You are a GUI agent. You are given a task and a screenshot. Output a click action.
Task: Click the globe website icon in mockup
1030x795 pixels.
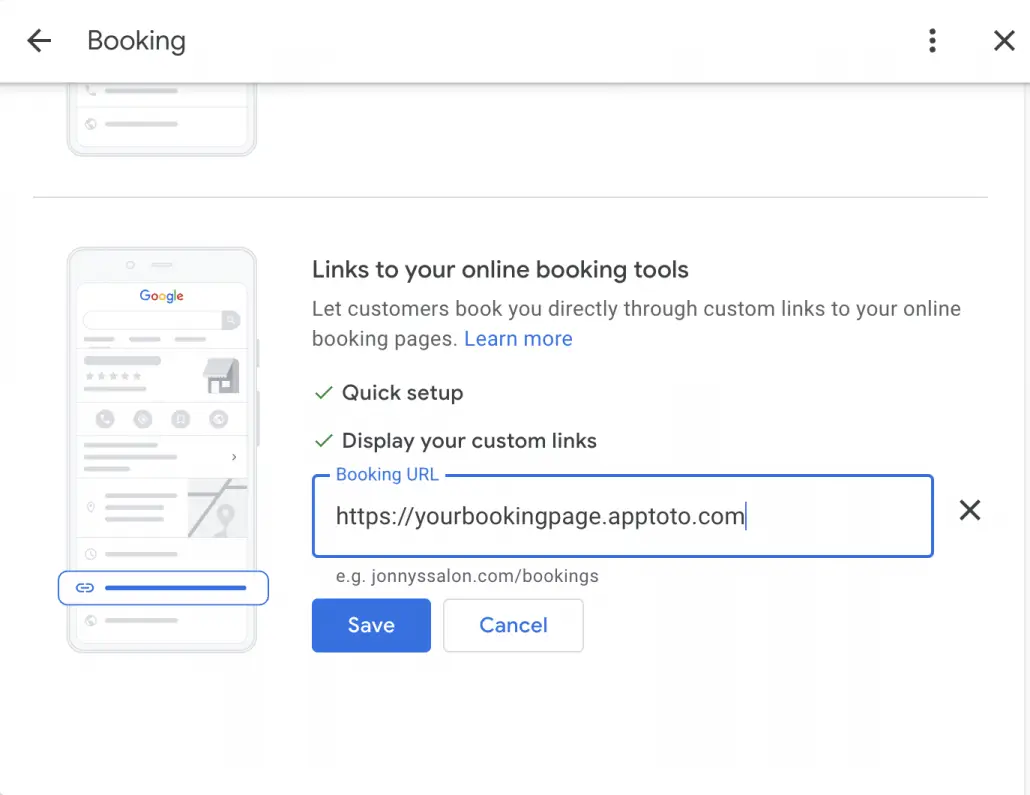coord(91,620)
